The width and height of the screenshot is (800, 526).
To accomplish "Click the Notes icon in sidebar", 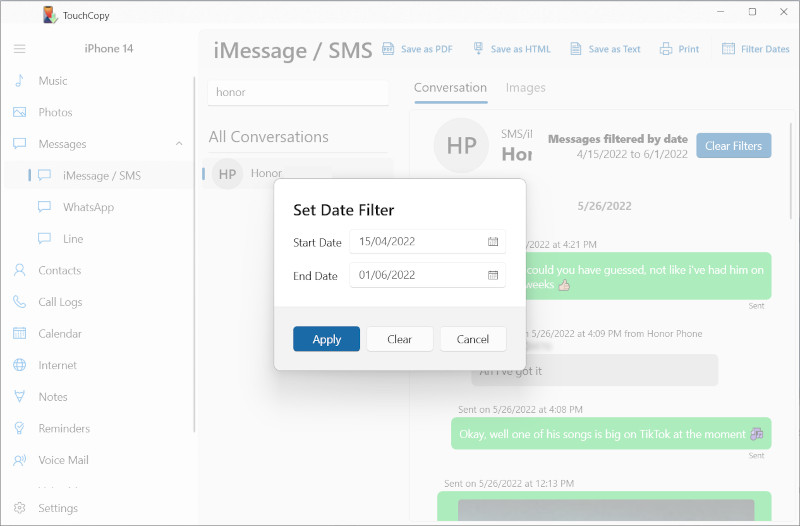I will [19, 396].
